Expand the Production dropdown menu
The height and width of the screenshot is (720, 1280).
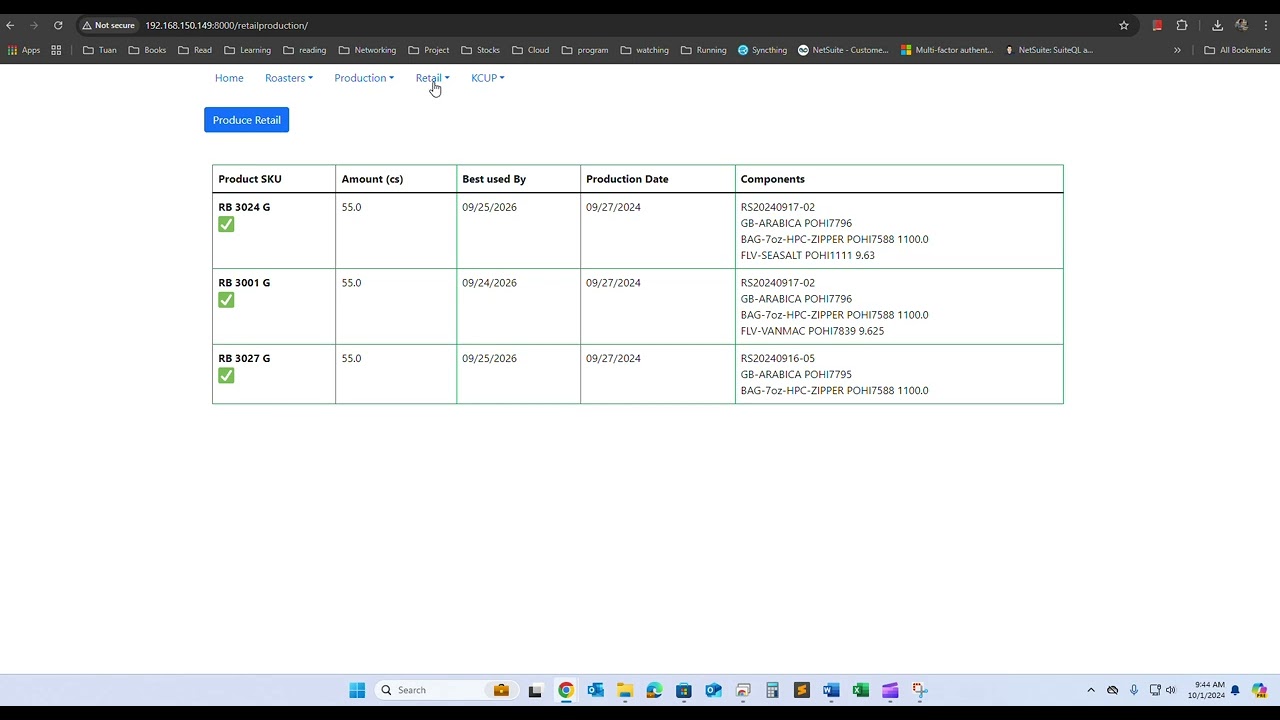coord(364,78)
